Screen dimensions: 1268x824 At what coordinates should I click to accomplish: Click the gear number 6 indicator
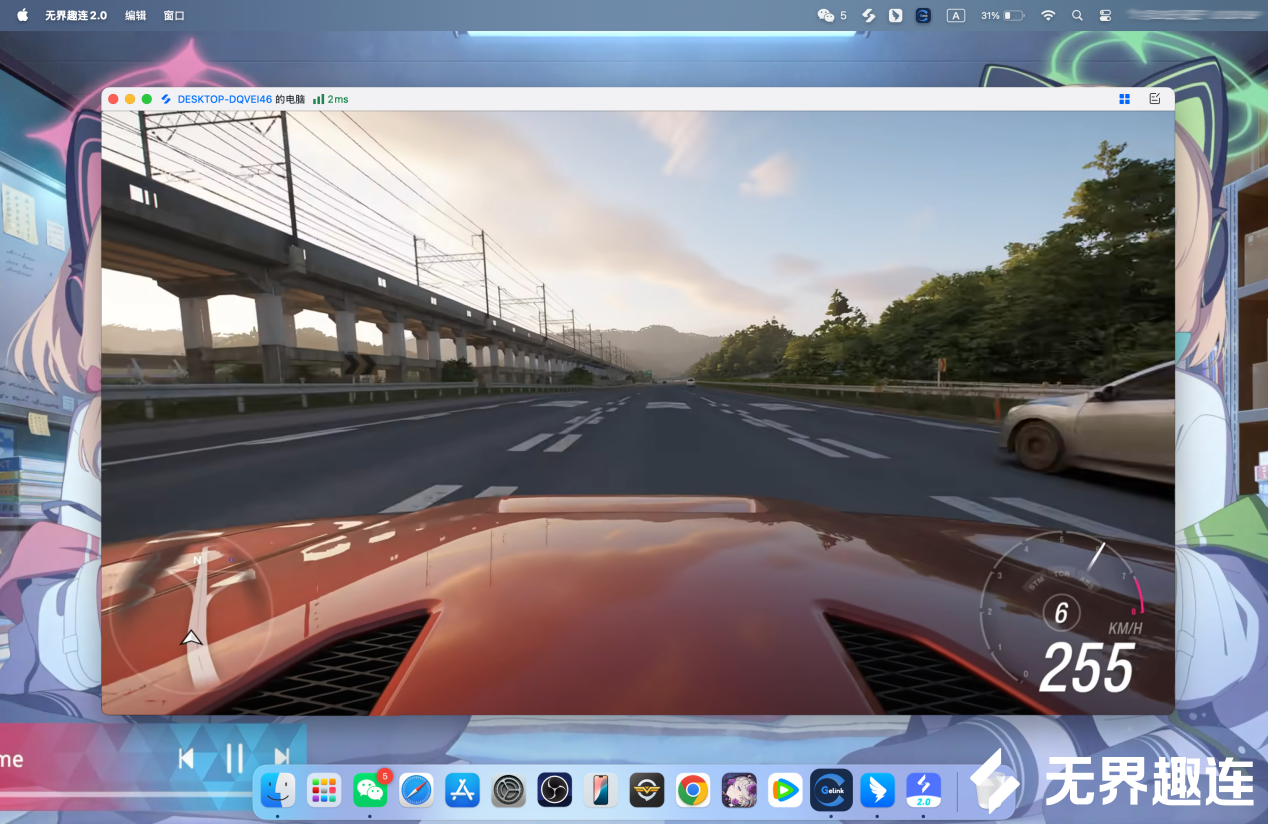tap(1061, 612)
